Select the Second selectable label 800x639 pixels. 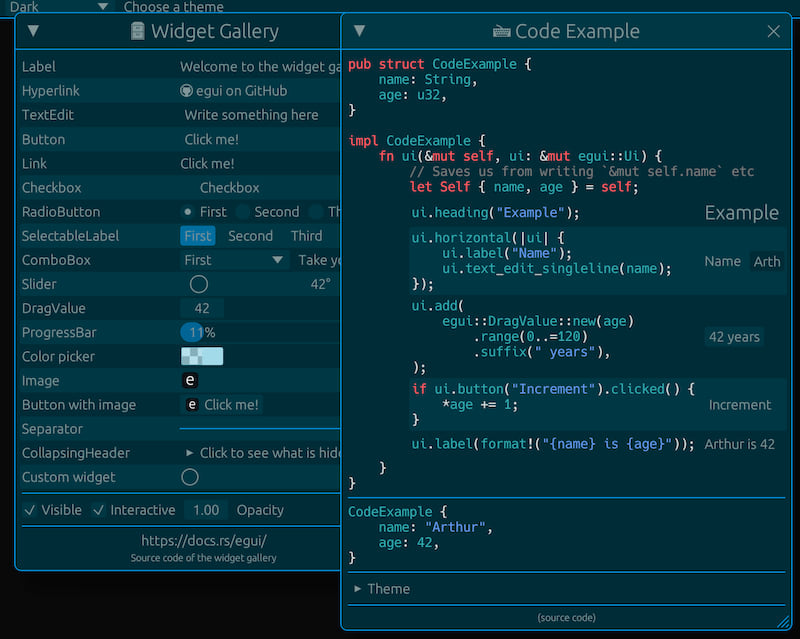click(251, 236)
